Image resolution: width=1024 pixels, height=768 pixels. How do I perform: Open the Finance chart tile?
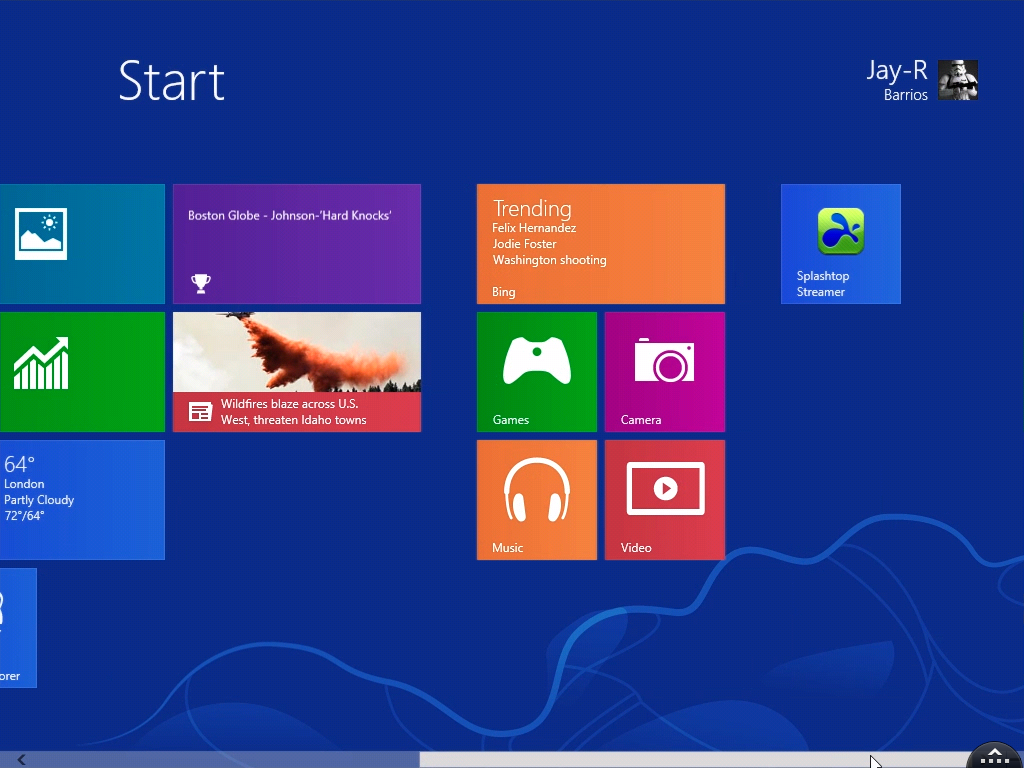(x=80, y=371)
